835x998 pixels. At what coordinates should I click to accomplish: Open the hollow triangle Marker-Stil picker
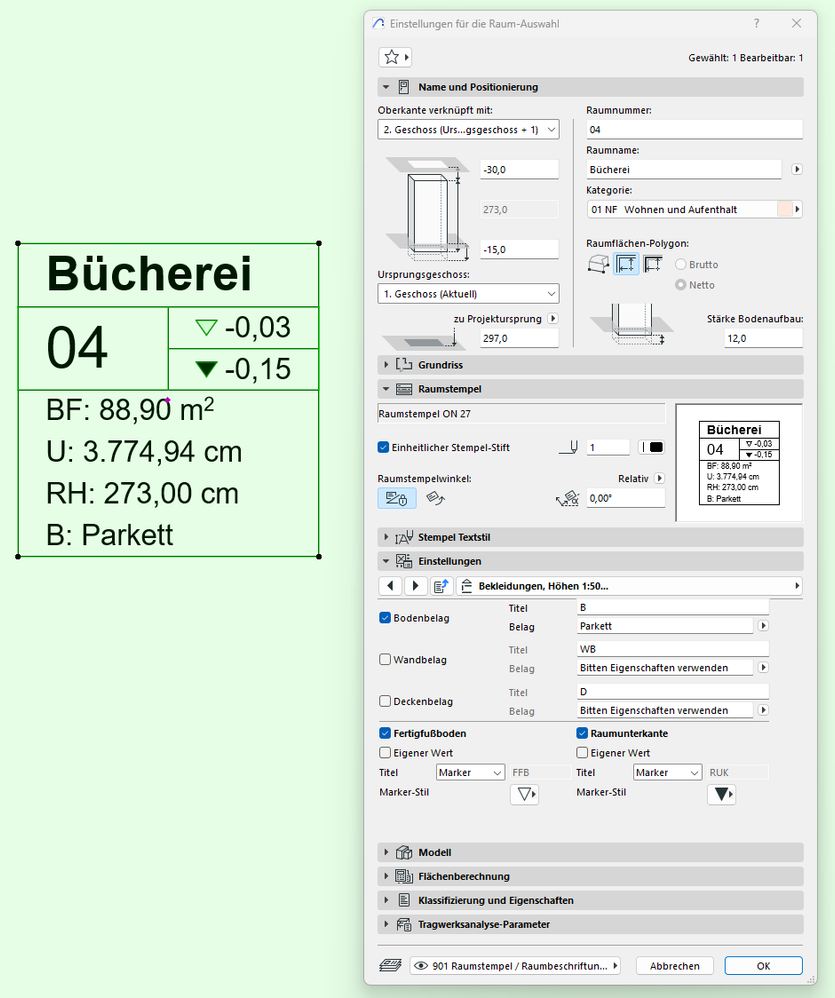pyautogui.click(x=525, y=794)
